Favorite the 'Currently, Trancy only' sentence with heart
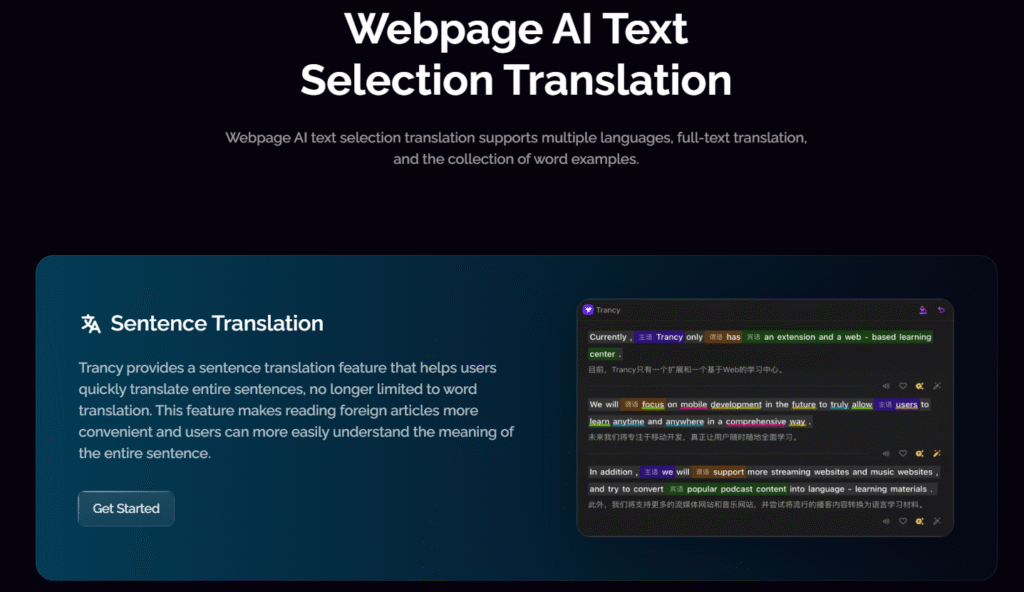This screenshot has width=1024, height=592. (903, 386)
